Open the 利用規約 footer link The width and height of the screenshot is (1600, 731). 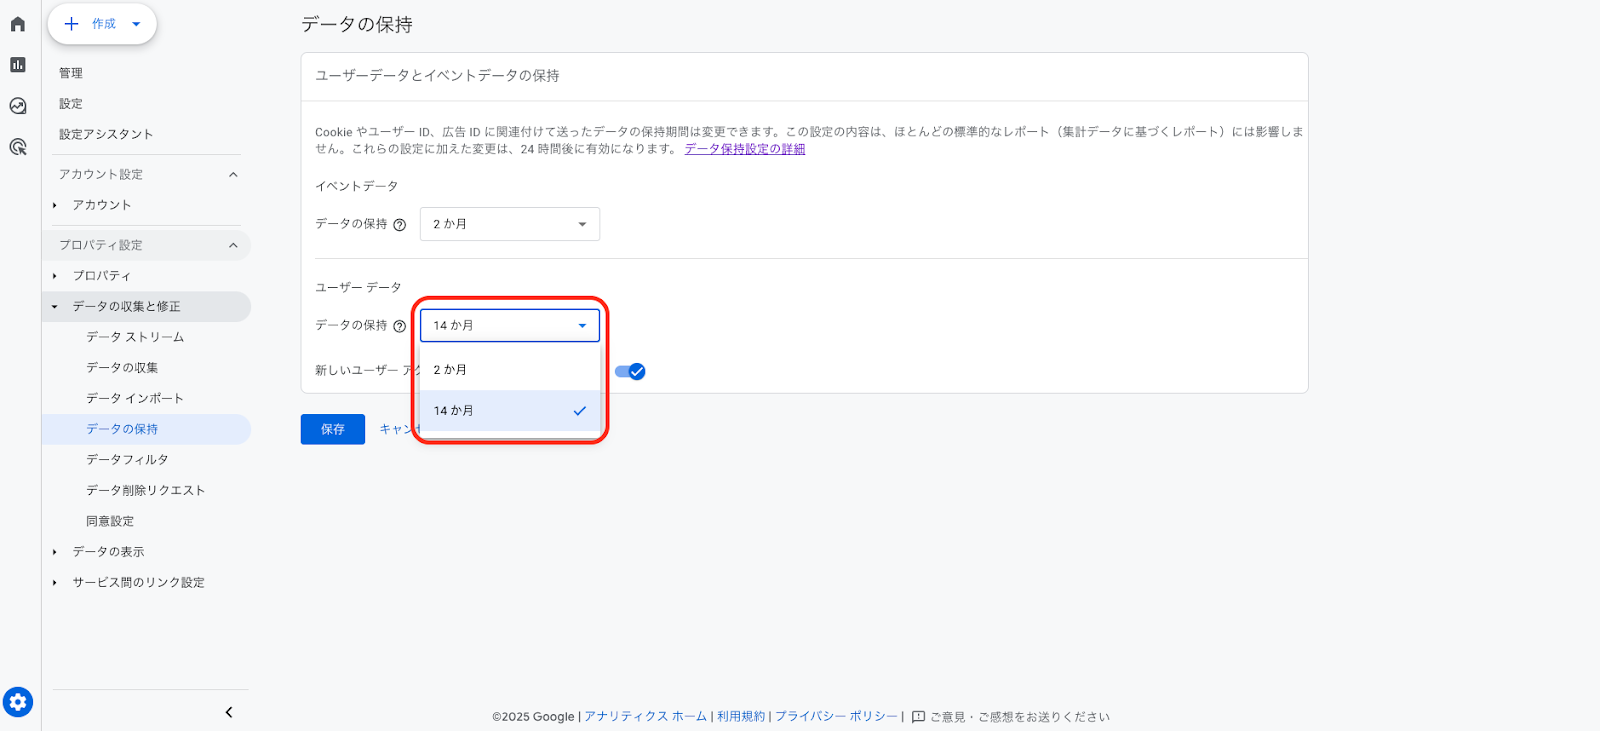(741, 717)
